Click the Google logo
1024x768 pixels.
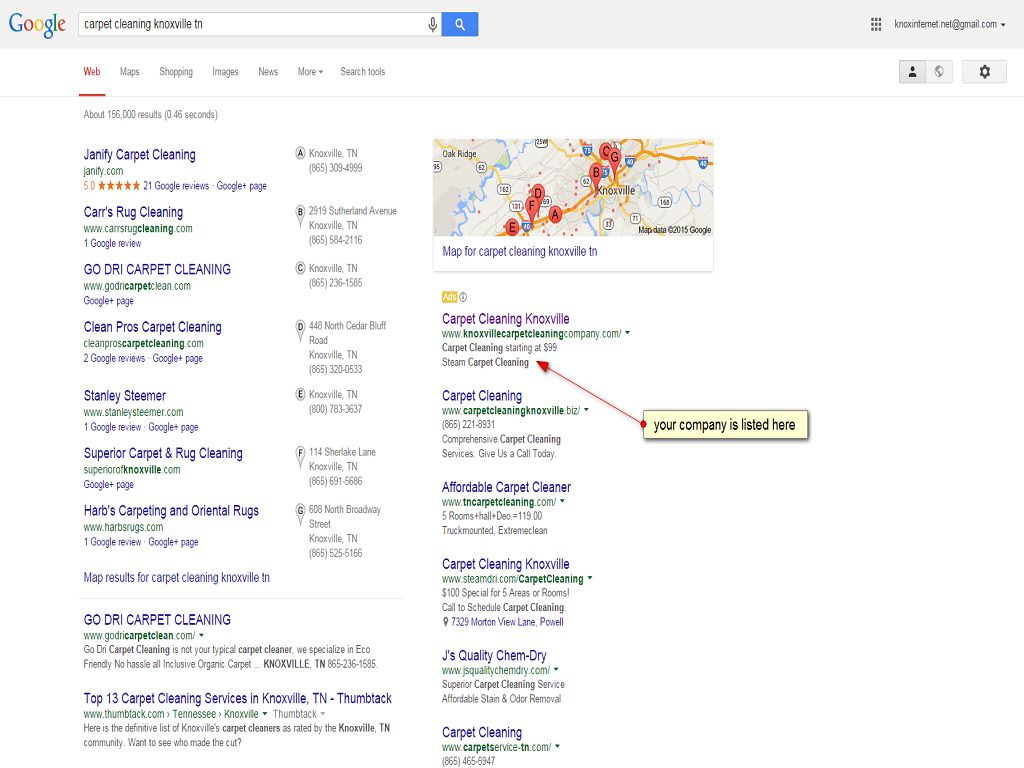pos(37,24)
